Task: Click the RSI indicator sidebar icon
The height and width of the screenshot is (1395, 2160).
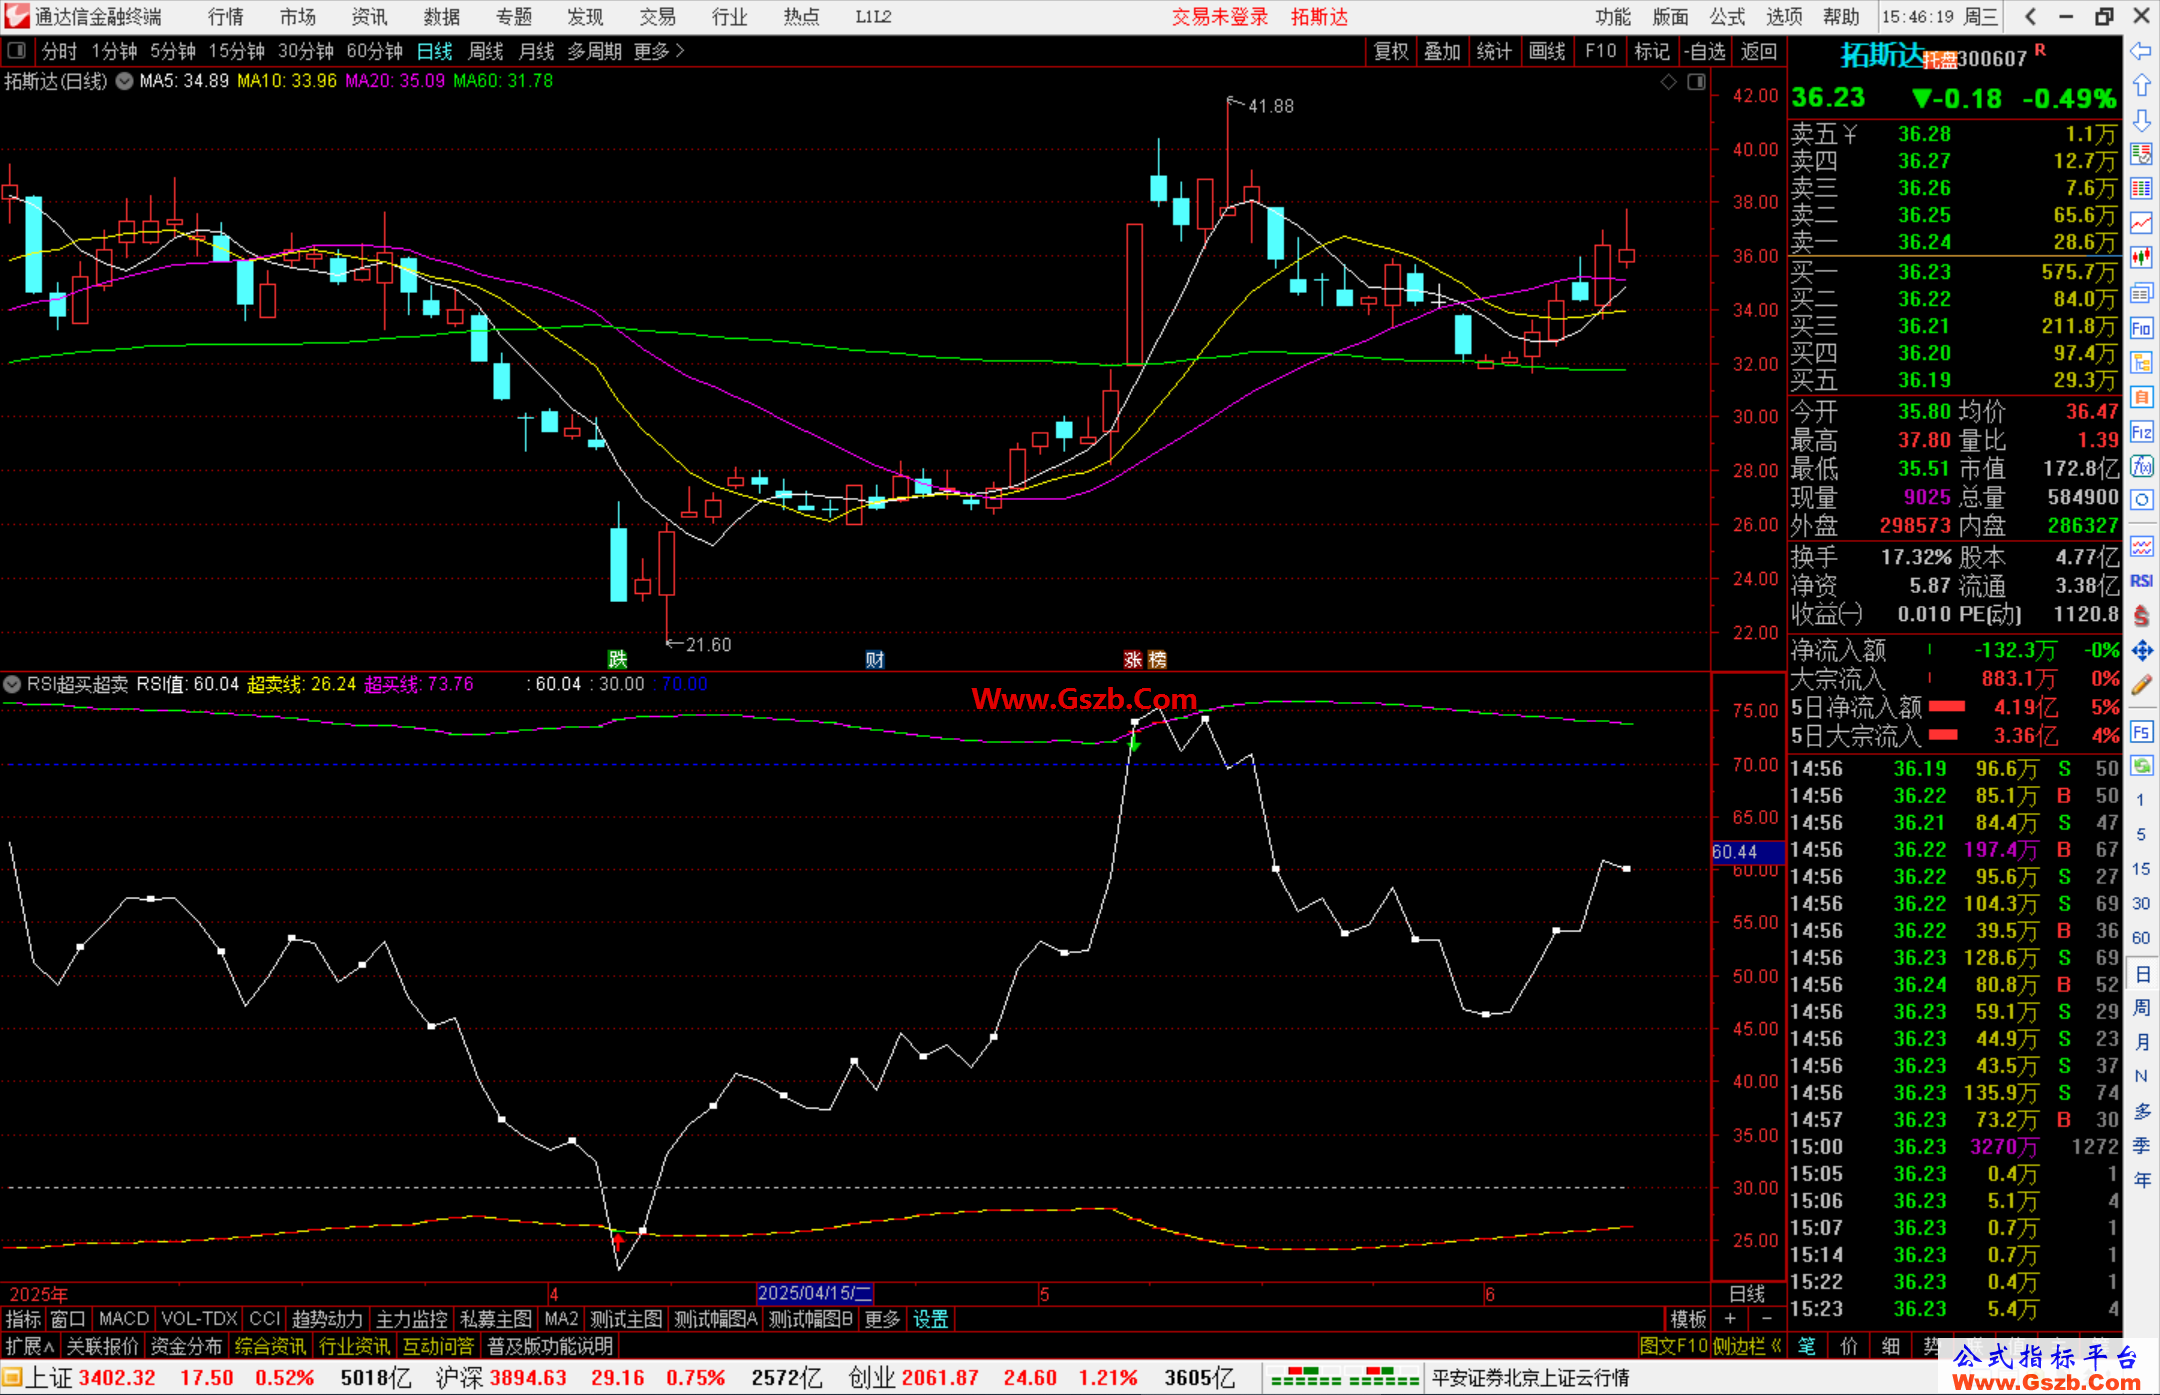Action: coord(2141,581)
